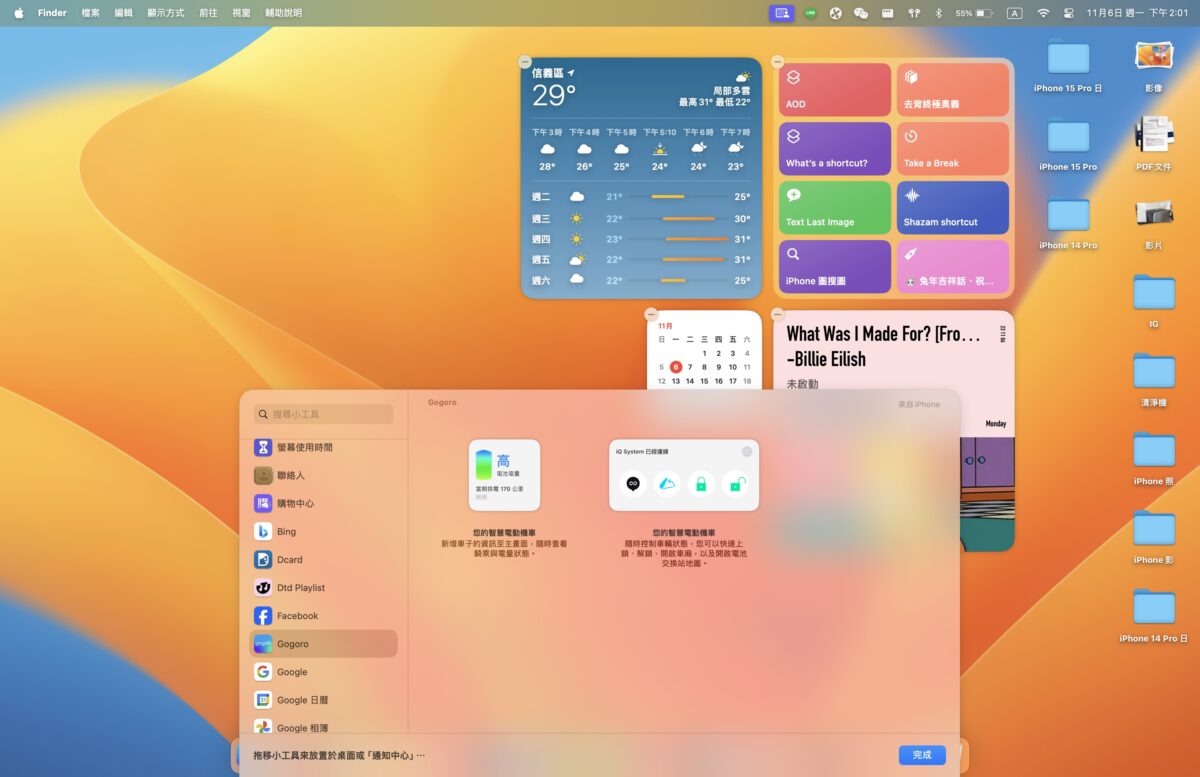This screenshot has height=777, width=1200.
Task: Open the 視窗 menu
Action: (241, 13)
